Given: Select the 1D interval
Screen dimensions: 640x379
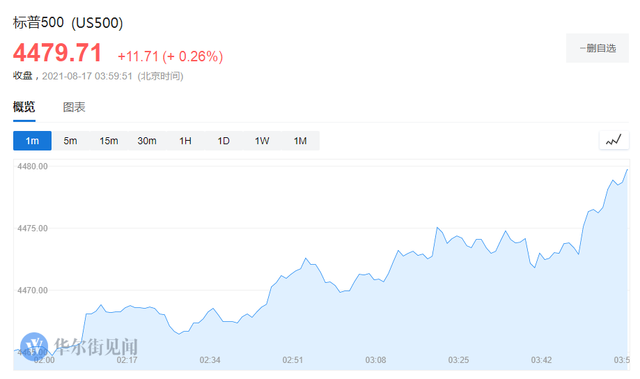Looking at the screenshot, I should [x=224, y=141].
